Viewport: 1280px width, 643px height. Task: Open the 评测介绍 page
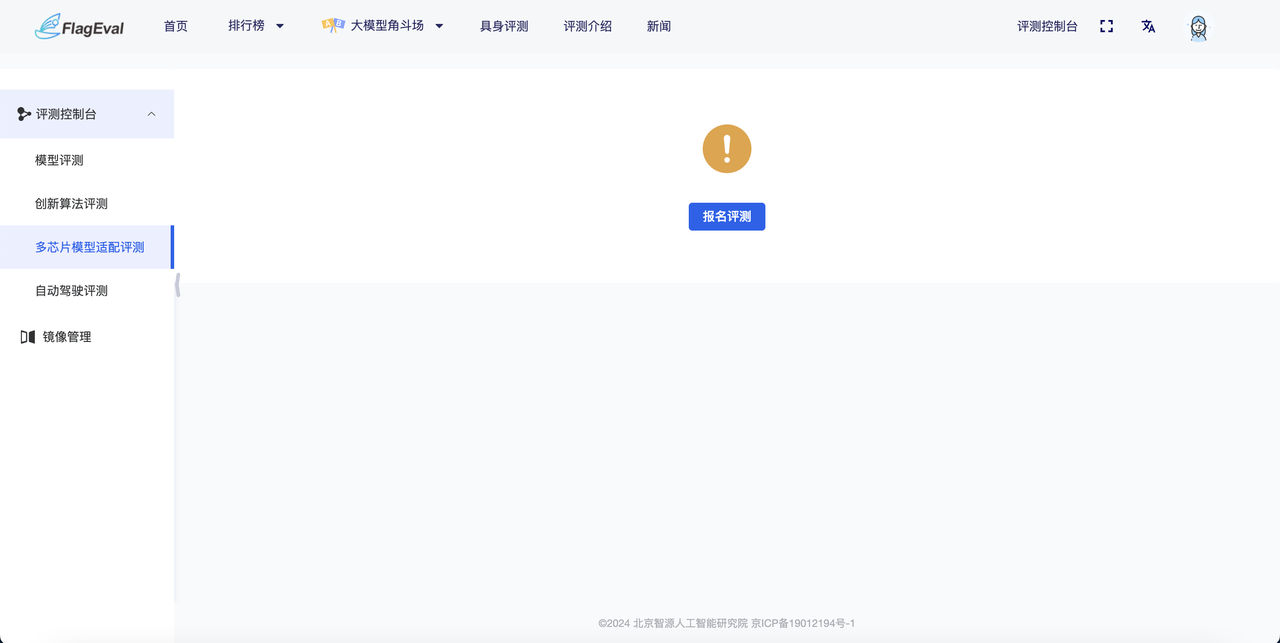point(588,26)
